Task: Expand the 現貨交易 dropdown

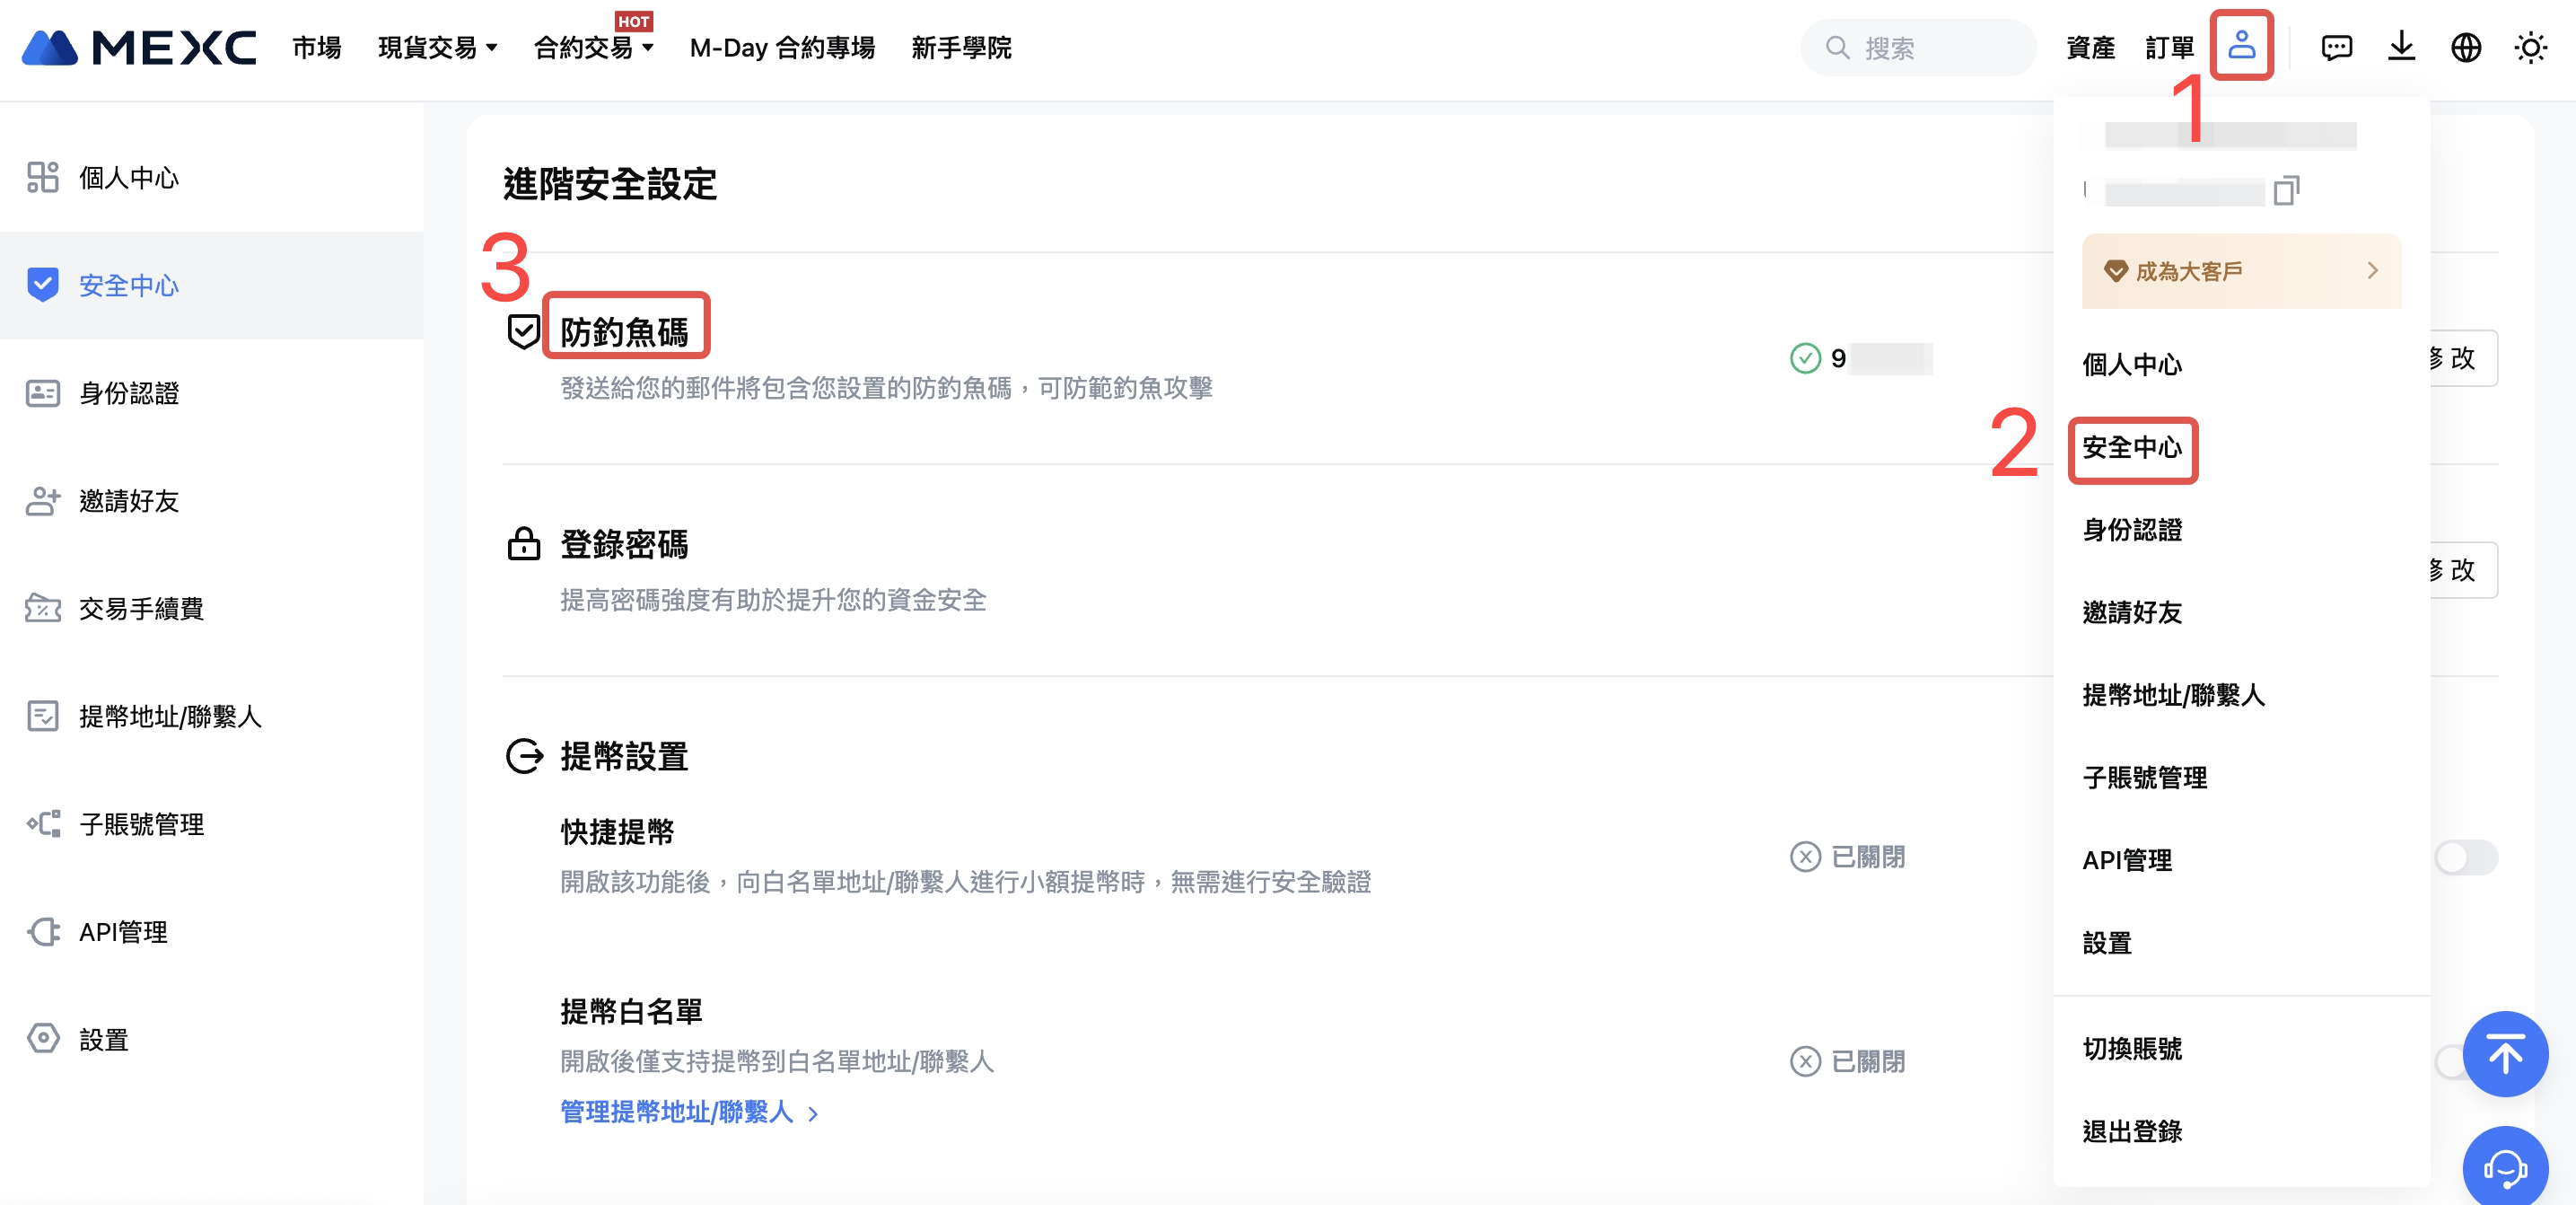Action: click(438, 47)
